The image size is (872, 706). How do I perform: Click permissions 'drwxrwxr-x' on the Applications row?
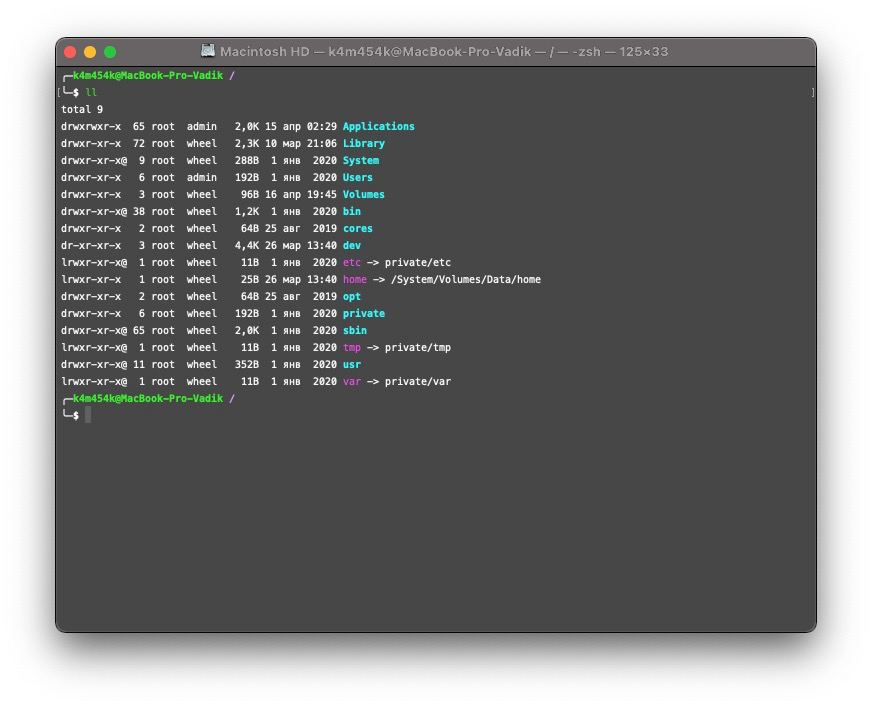91,126
